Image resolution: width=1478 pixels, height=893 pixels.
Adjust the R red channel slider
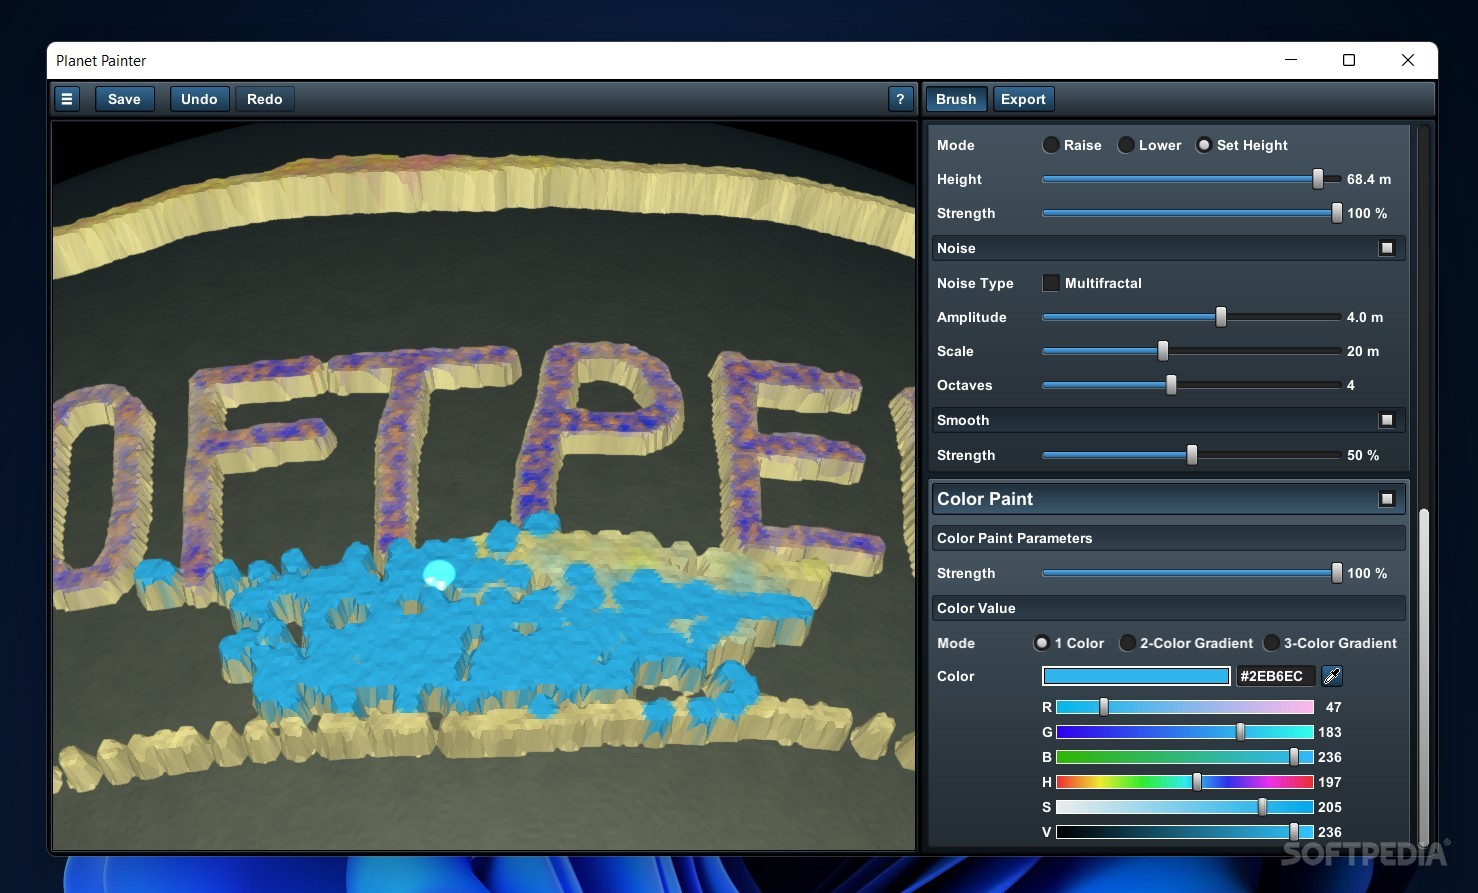[1185, 707]
